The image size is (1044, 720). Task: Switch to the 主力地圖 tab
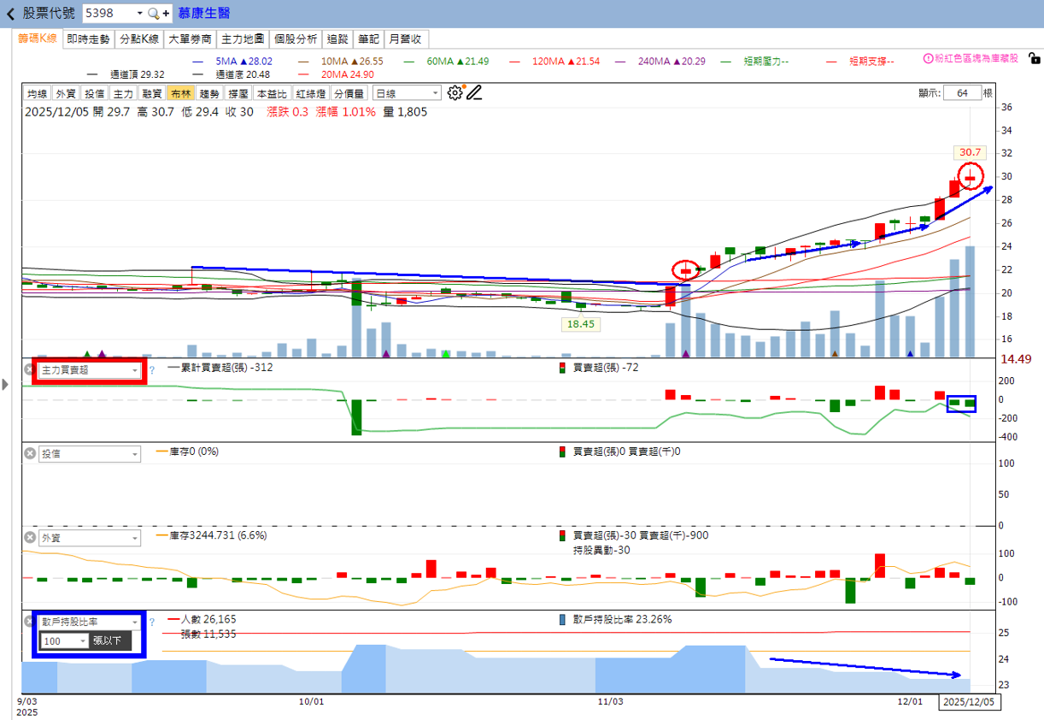coord(242,39)
